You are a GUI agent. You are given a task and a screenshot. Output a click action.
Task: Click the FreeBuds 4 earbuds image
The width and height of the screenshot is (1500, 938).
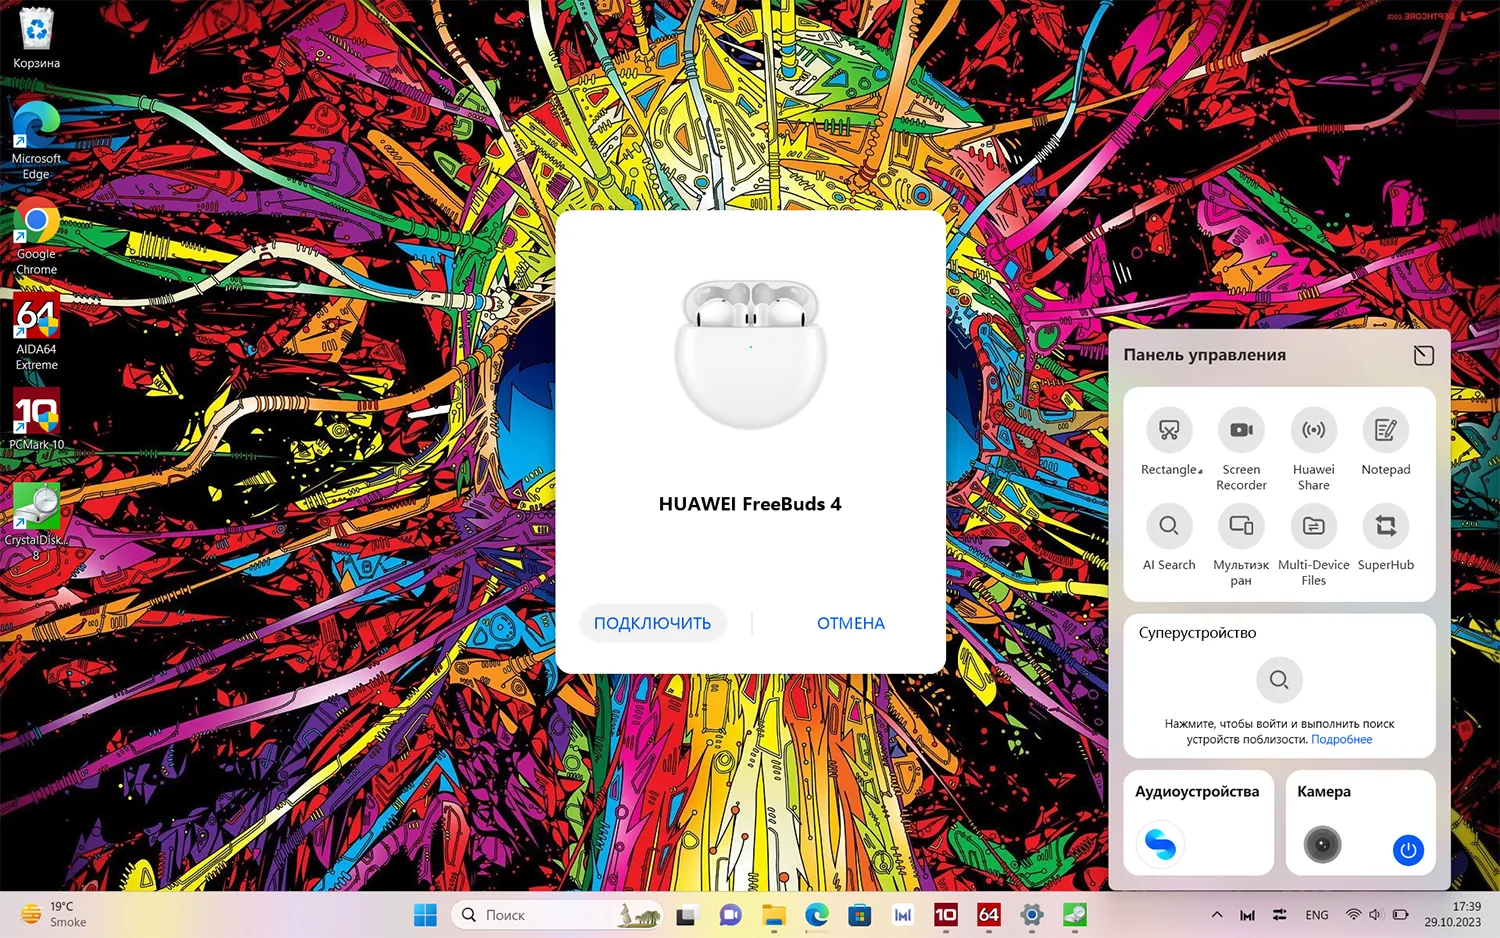pos(750,353)
